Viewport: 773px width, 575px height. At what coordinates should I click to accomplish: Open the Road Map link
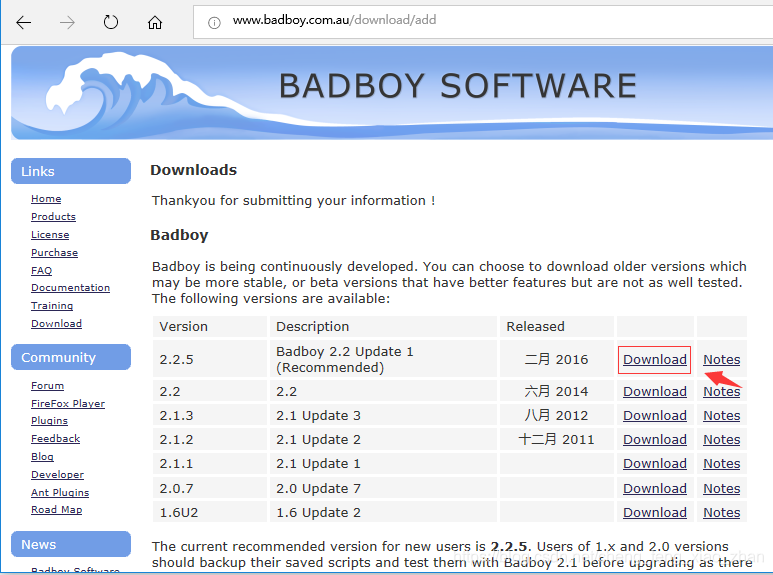point(57,509)
